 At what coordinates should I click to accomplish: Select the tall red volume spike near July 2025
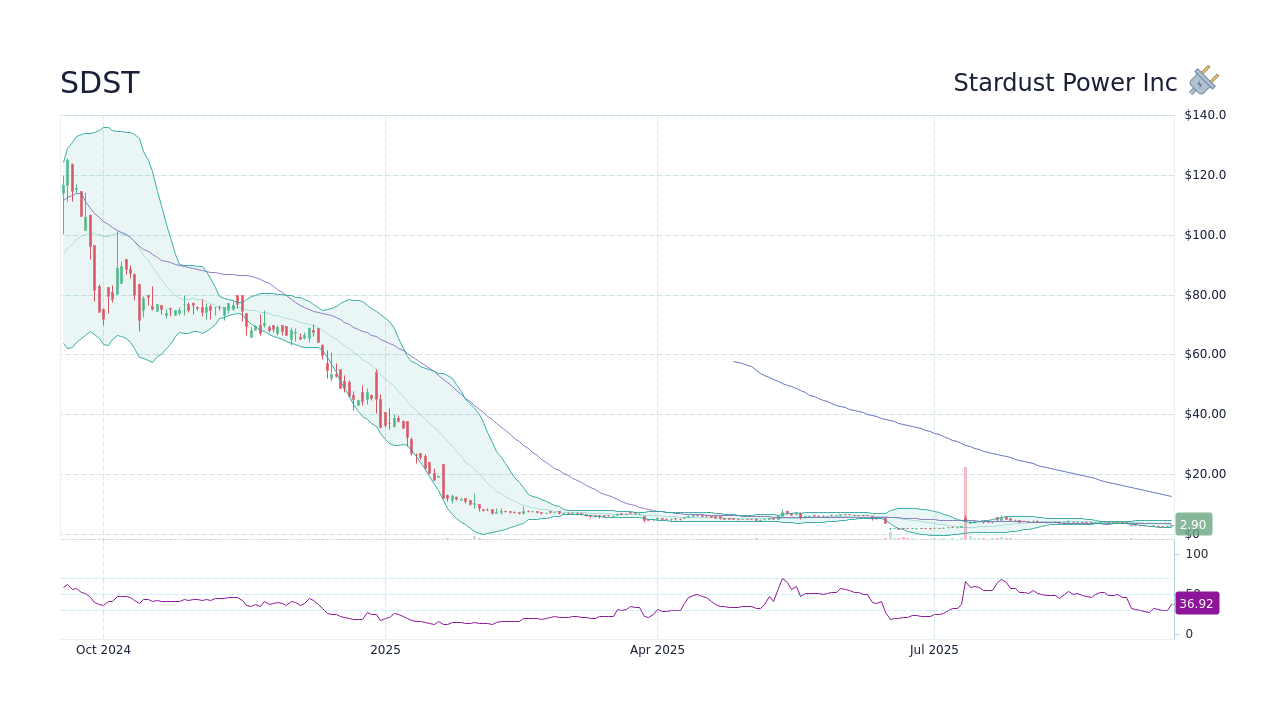pos(965,495)
